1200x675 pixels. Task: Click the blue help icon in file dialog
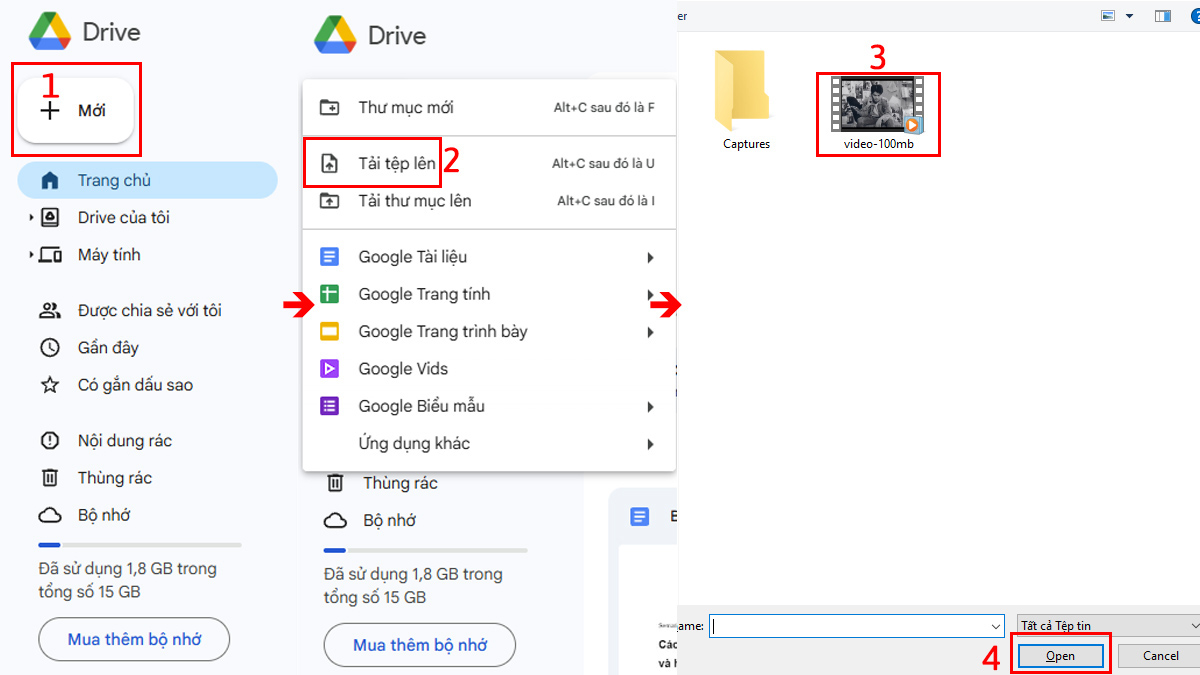[x=1195, y=16]
